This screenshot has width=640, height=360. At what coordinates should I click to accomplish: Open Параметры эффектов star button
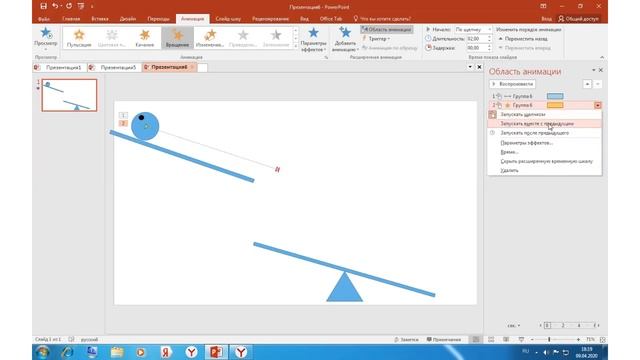pyautogui.click(x=313, y=39)
